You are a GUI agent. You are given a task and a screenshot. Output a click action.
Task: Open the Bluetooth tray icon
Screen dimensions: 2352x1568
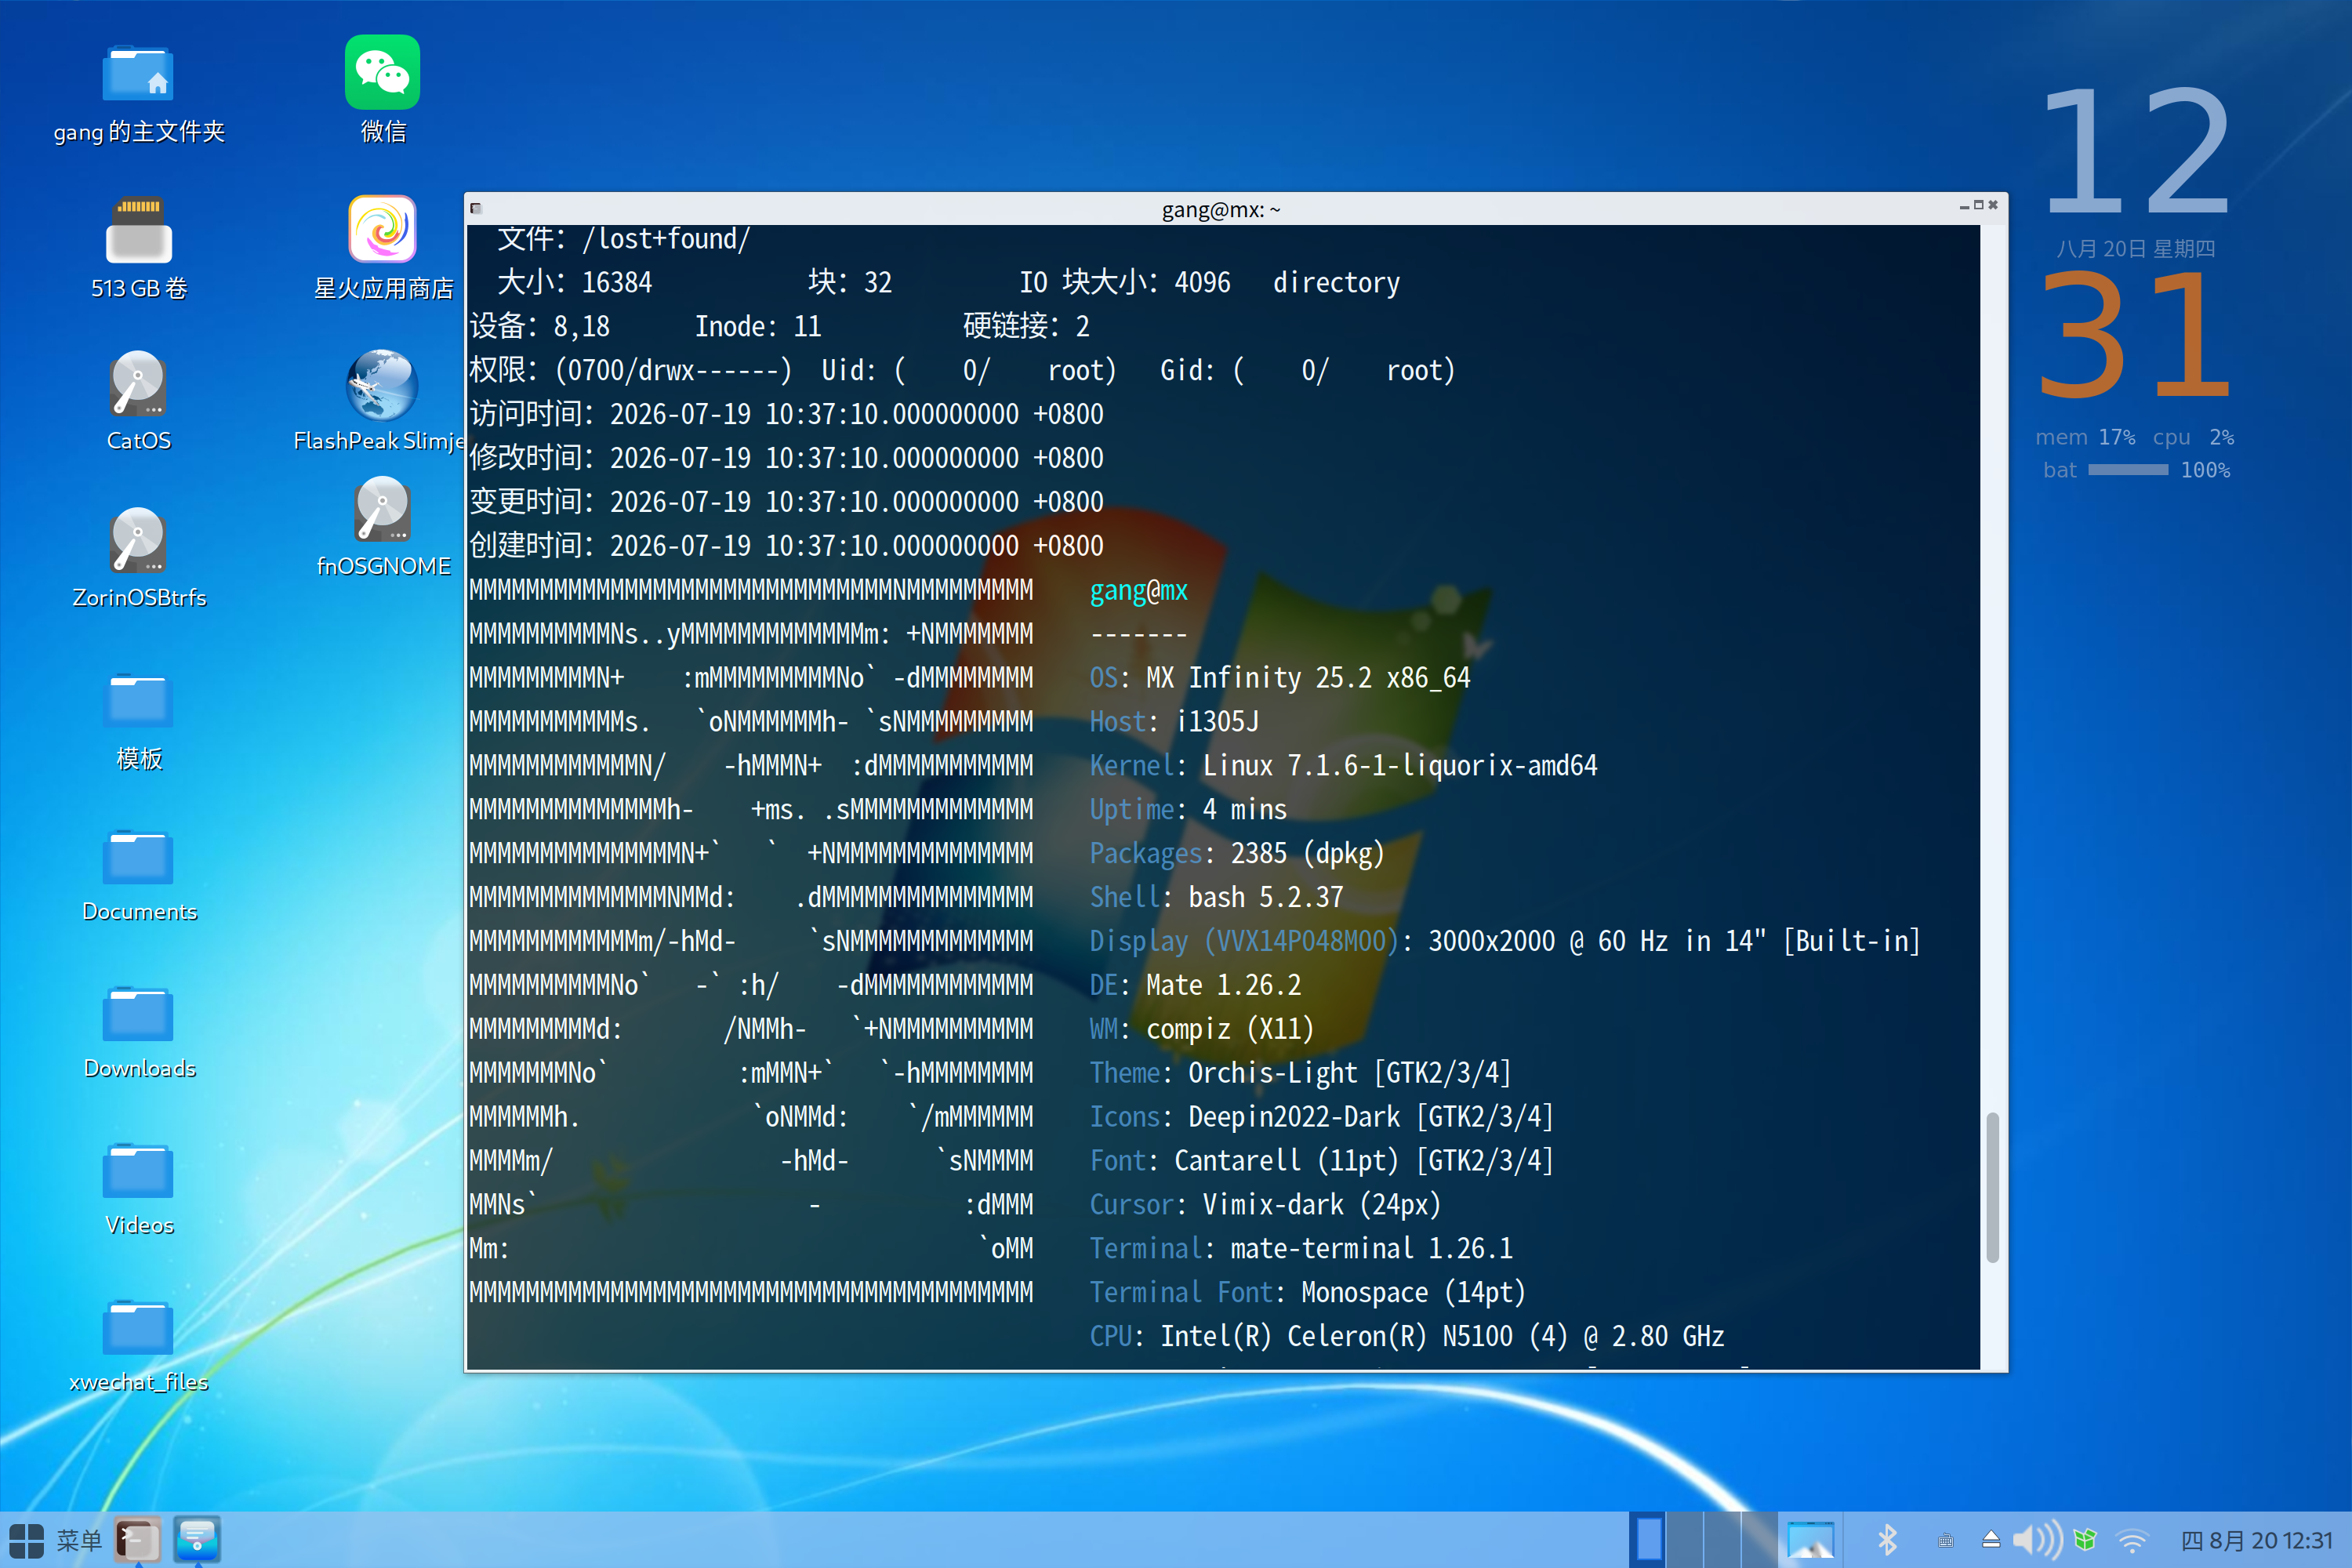pos(1887,1540)
